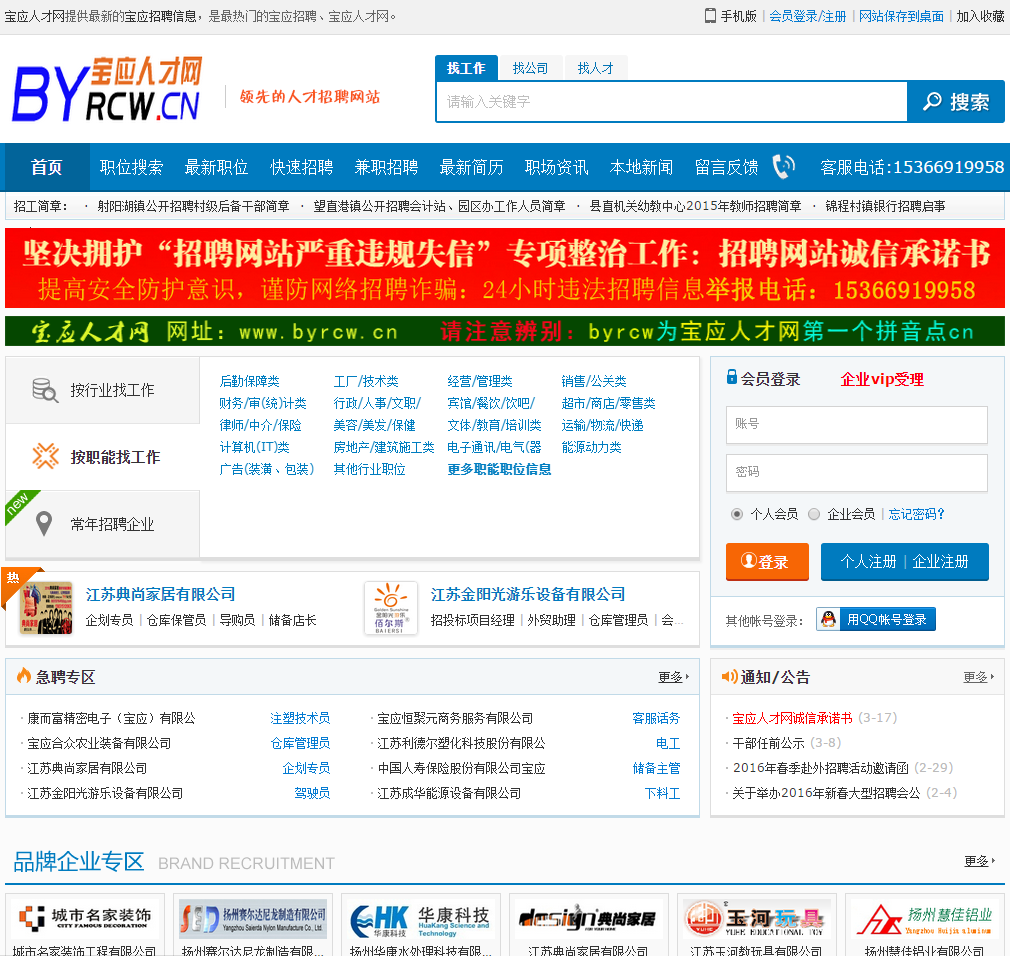This screenshot has height=956, width=1010.
Task: Open the 射阳湖镇公开招聘村级后备干部简章 notice
Action: (x=193, y=206)
